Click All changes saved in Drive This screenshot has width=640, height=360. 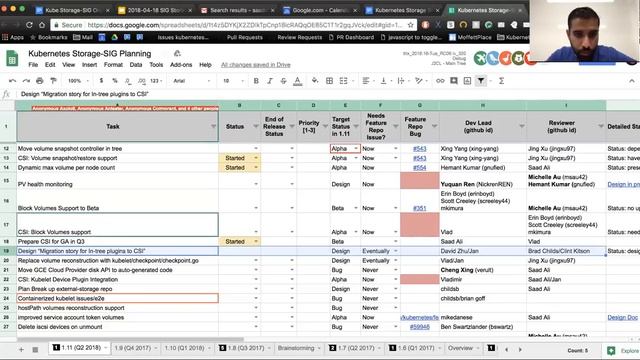click(x=256, y=64)
